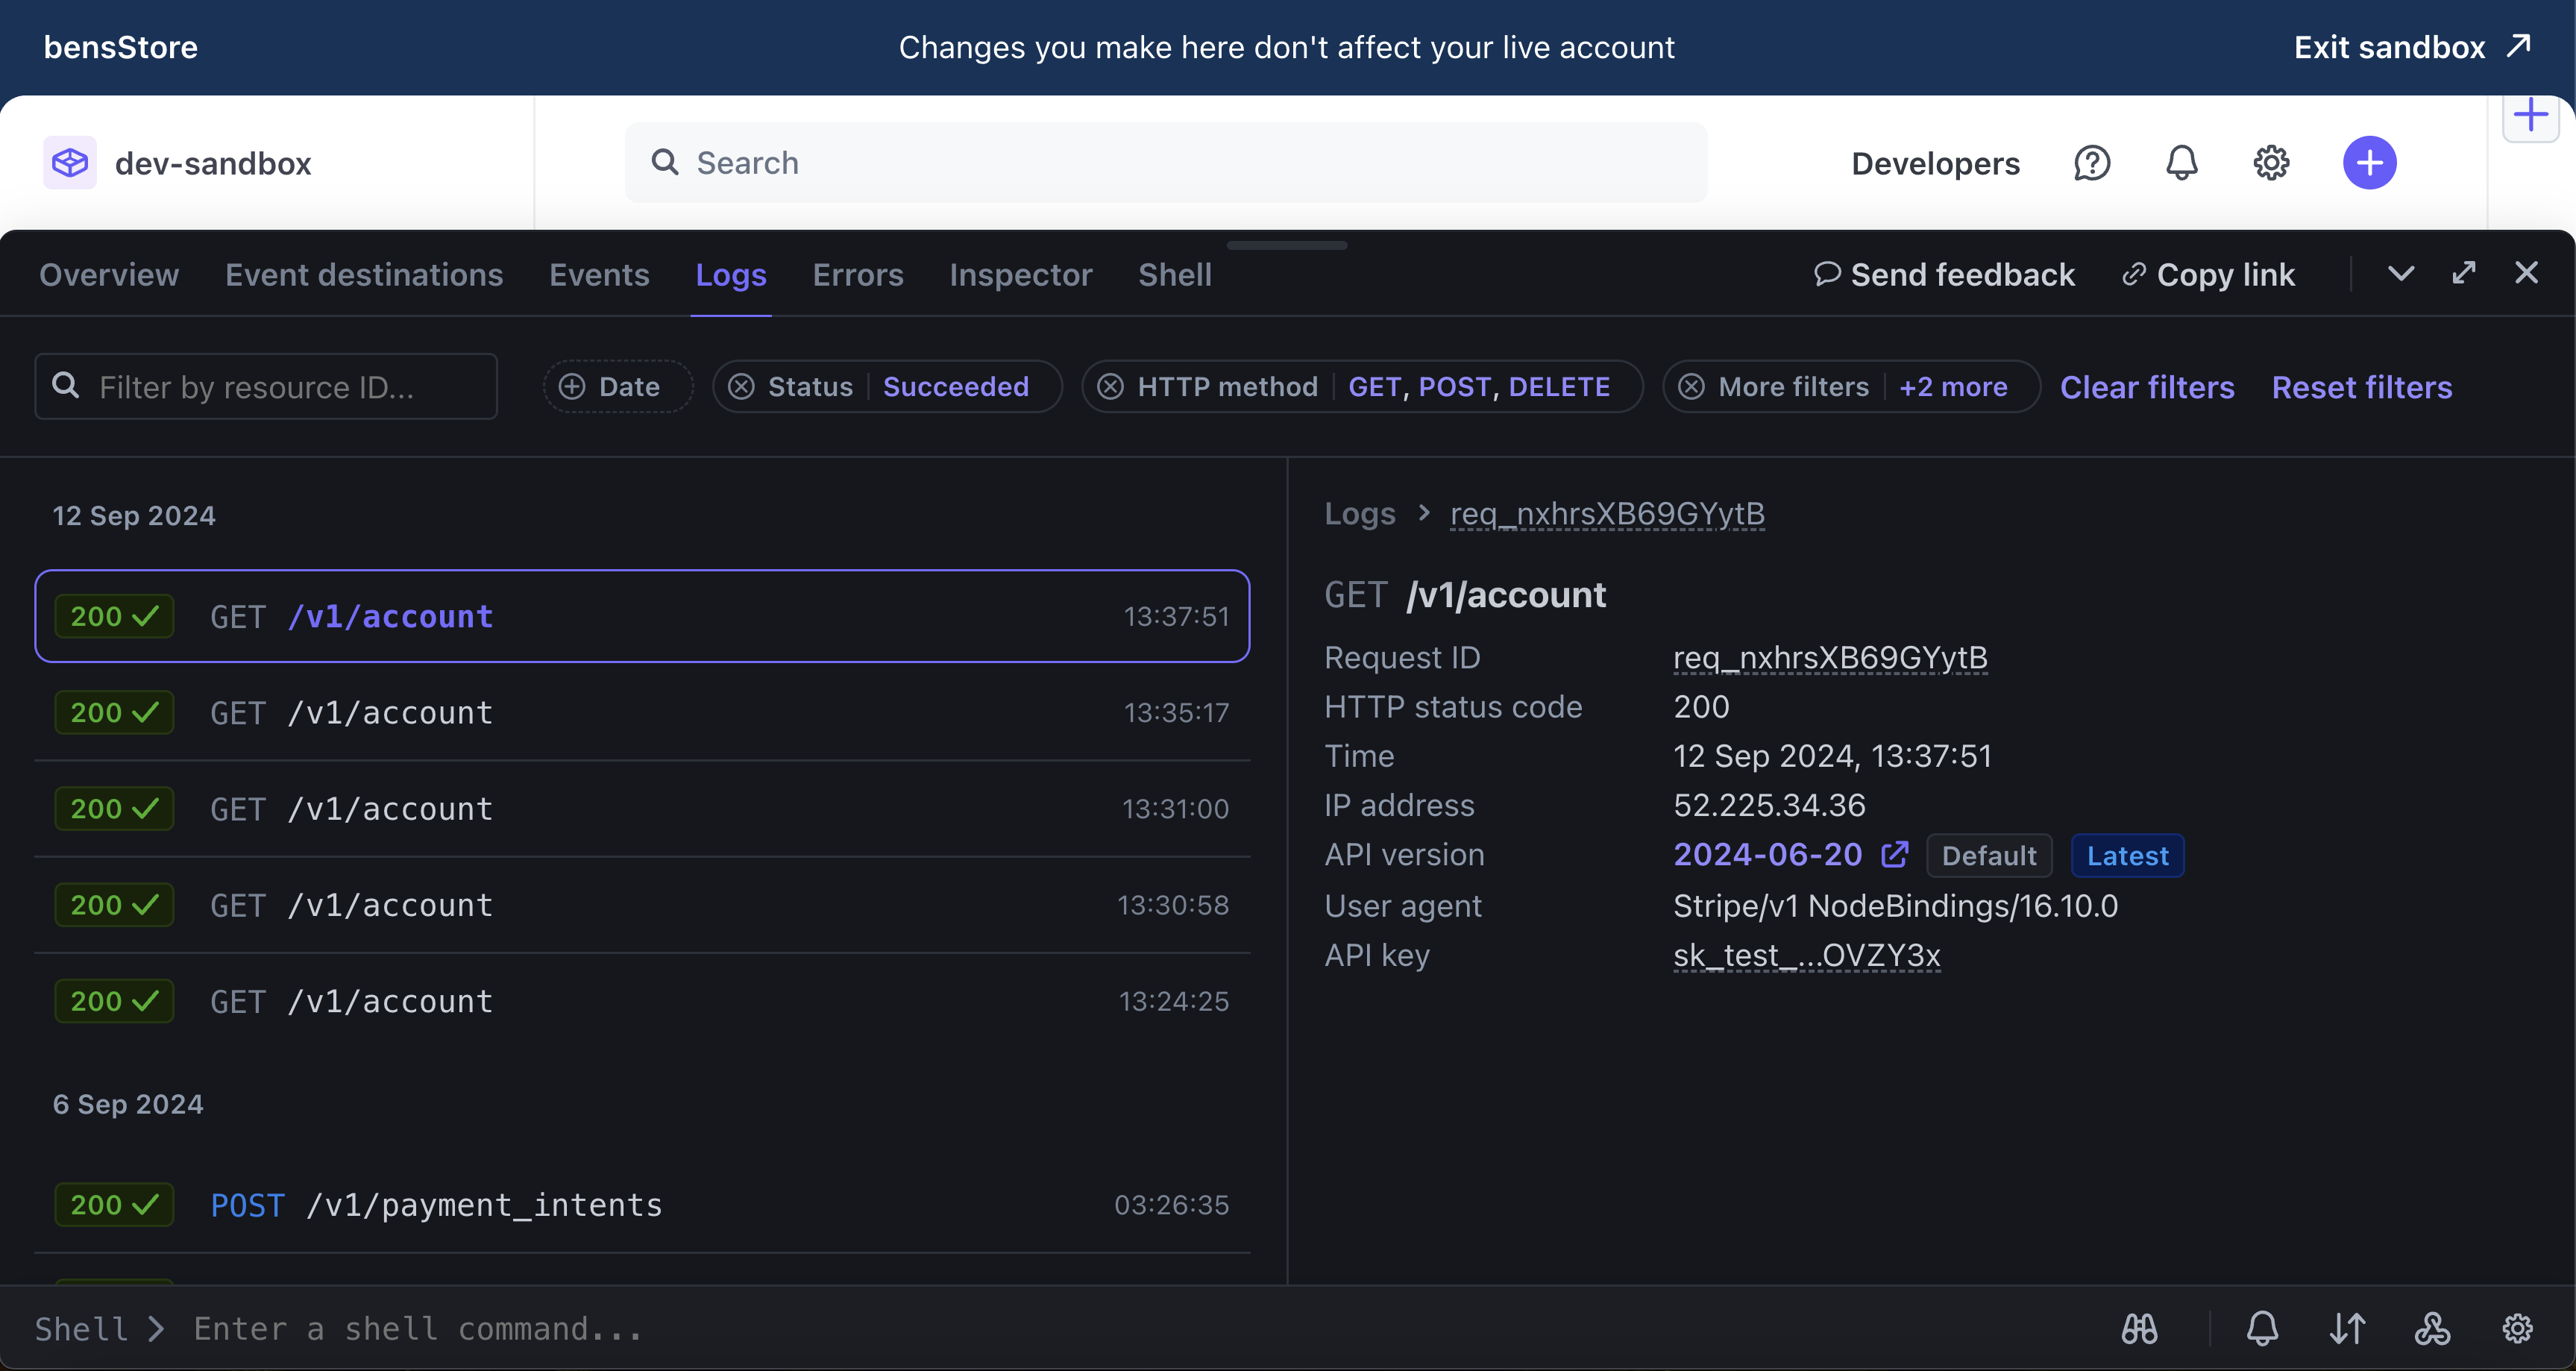This screenshot has width=2576, height=1371.
Task: Click the webhooks icon in bottom bar
Action: [2432, 1328]
